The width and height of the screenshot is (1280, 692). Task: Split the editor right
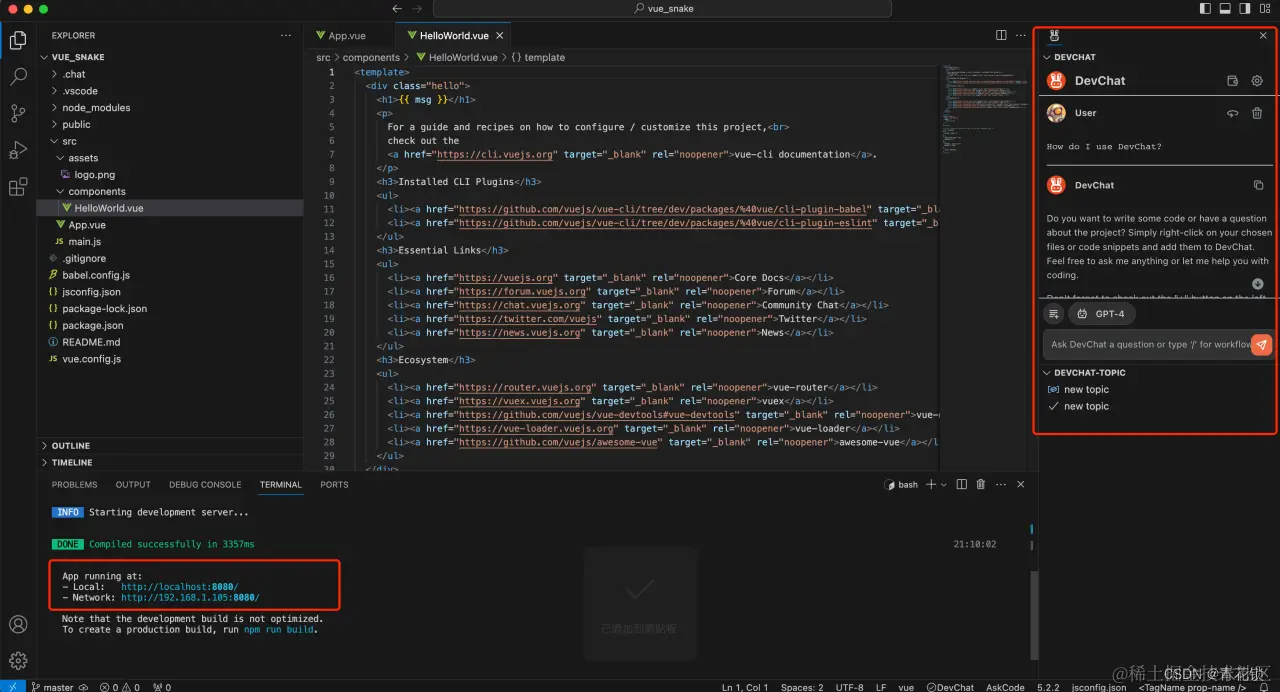coord(1001,35)
